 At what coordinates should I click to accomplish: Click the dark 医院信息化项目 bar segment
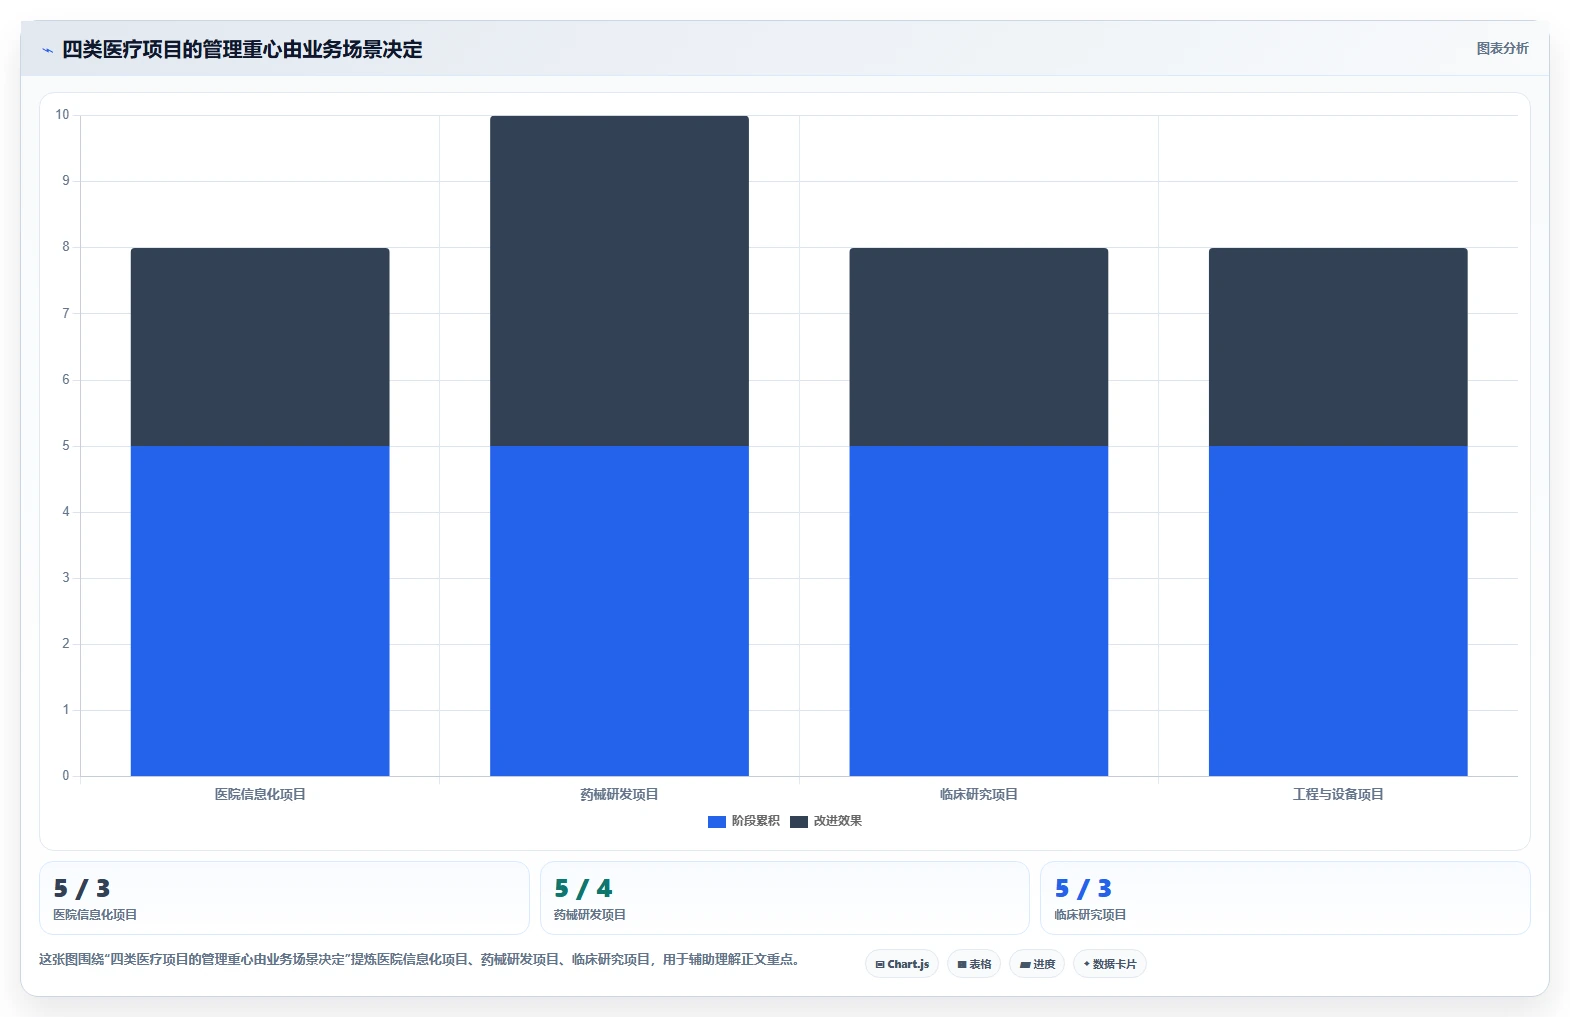[x=260, y=347]
